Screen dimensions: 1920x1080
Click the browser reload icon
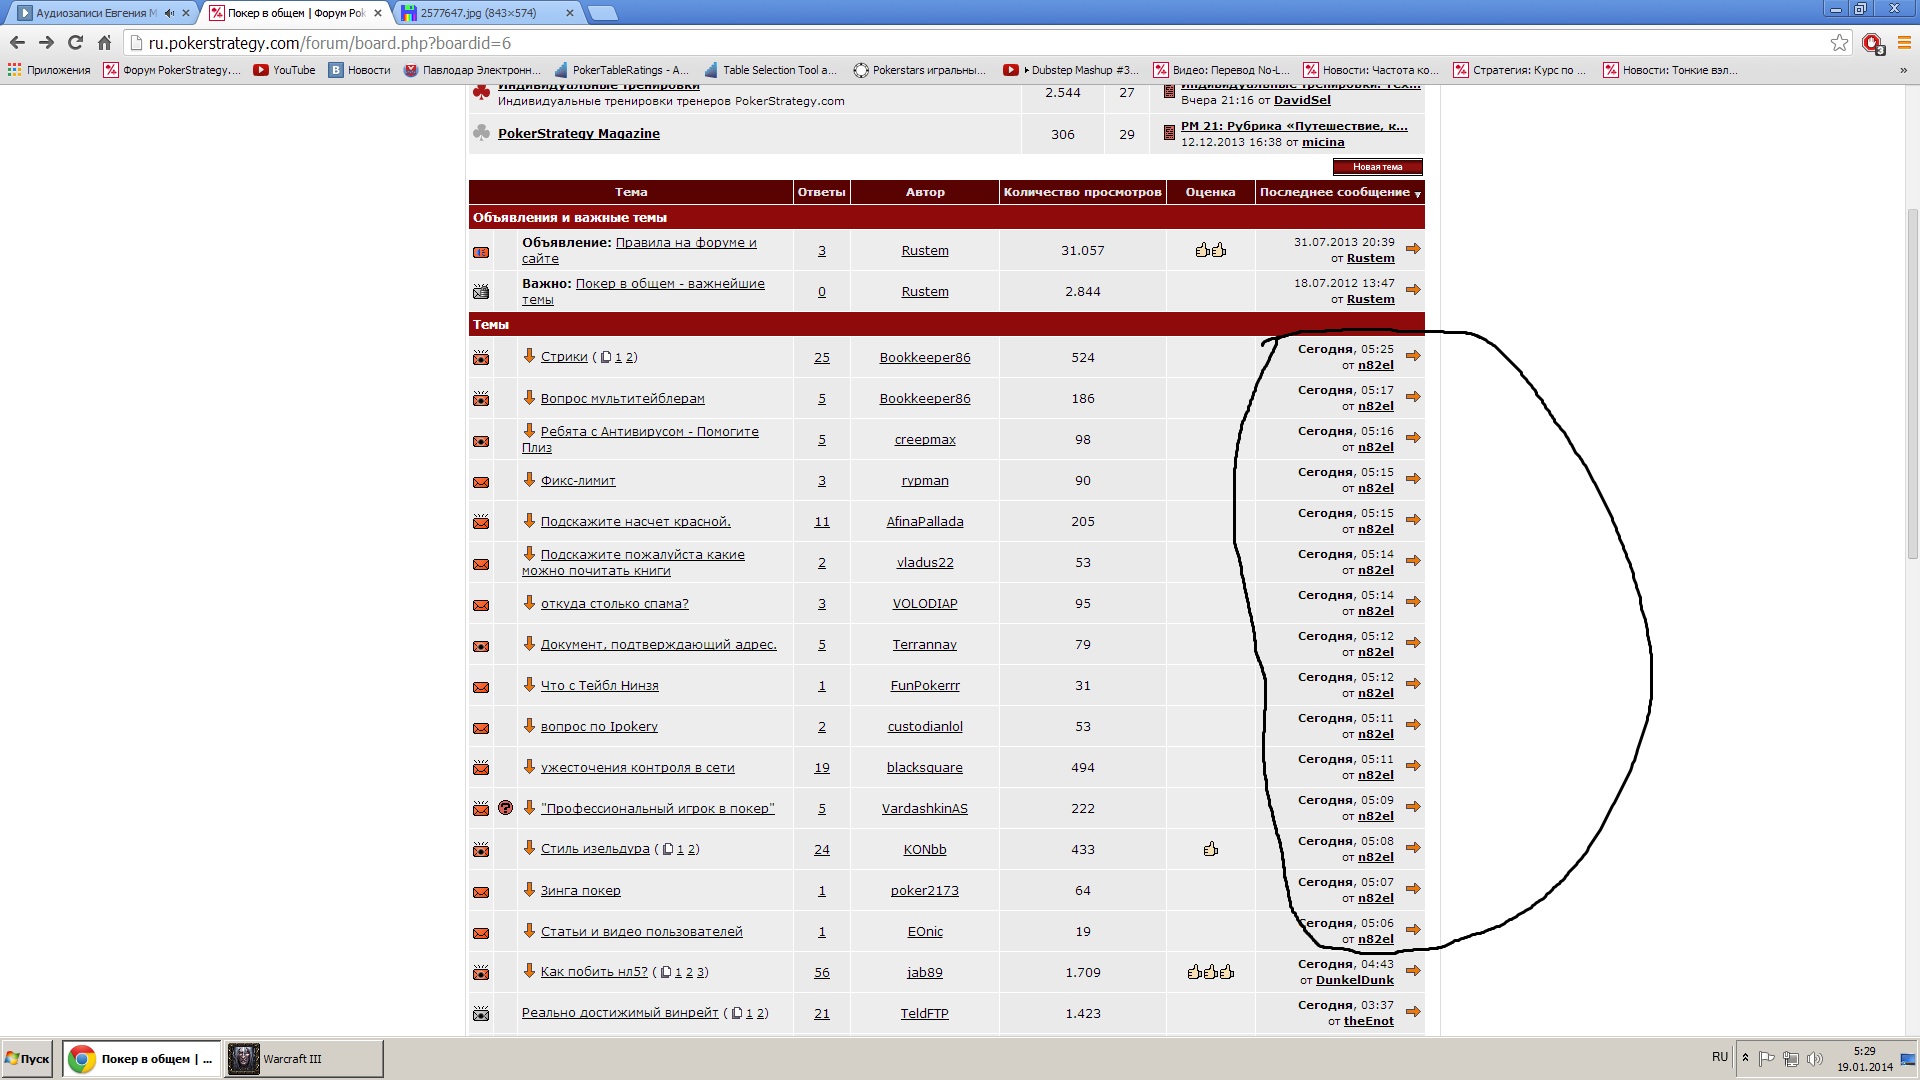click(75, 43)
